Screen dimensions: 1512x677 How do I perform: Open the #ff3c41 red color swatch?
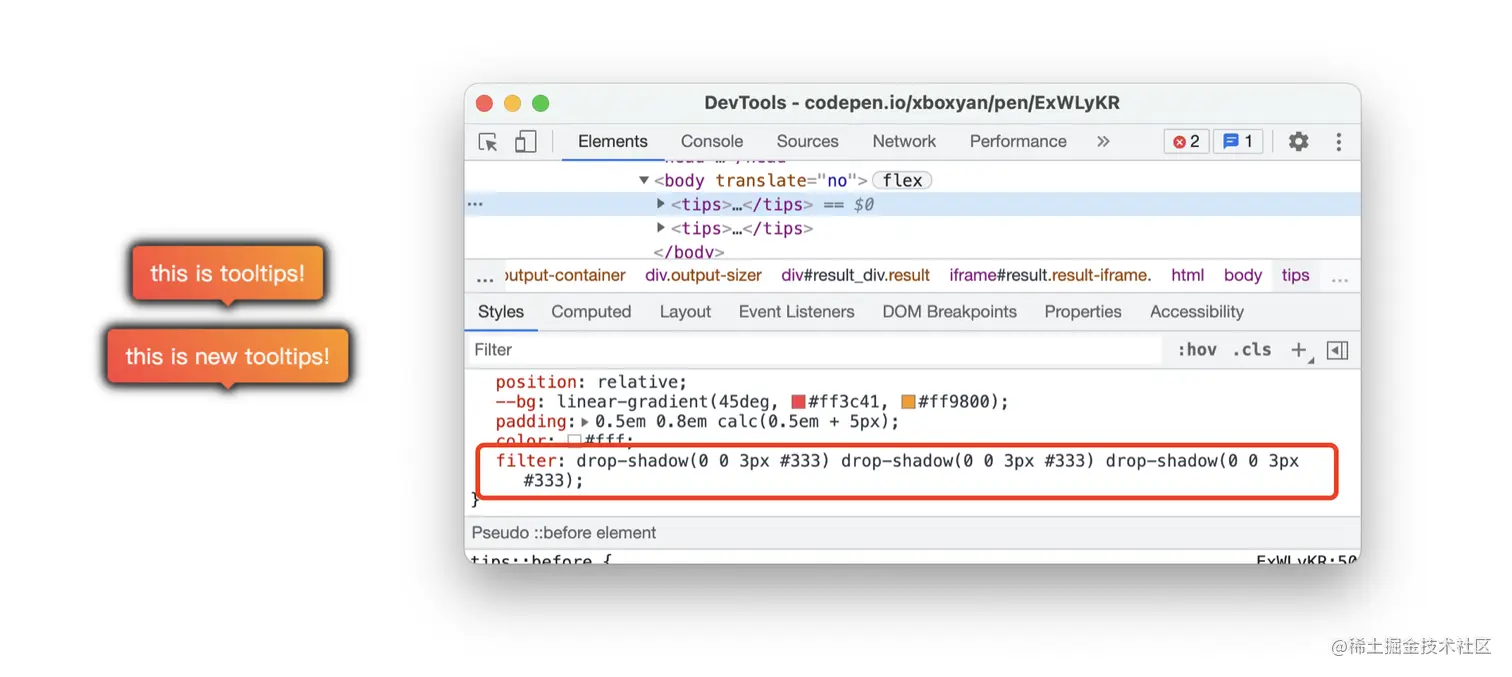798,402
